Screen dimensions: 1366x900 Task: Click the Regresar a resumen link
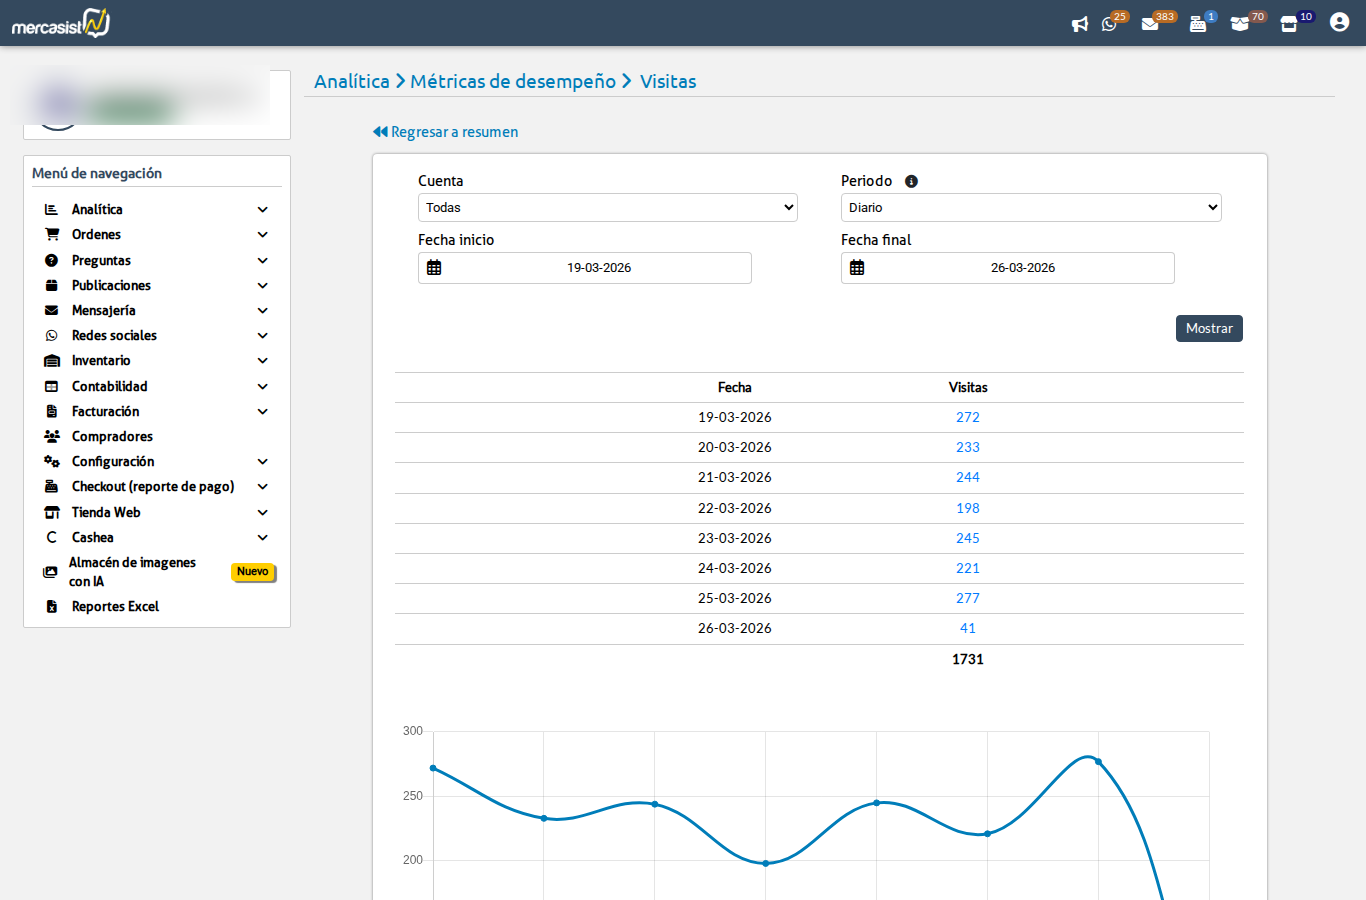(x=446, y=132)
